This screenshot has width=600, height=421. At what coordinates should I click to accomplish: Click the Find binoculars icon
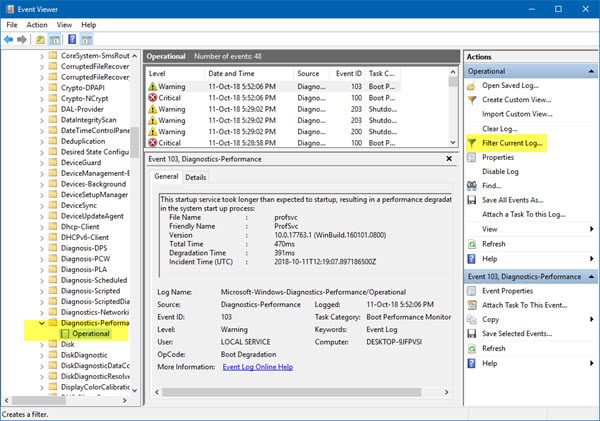(472, 186)
